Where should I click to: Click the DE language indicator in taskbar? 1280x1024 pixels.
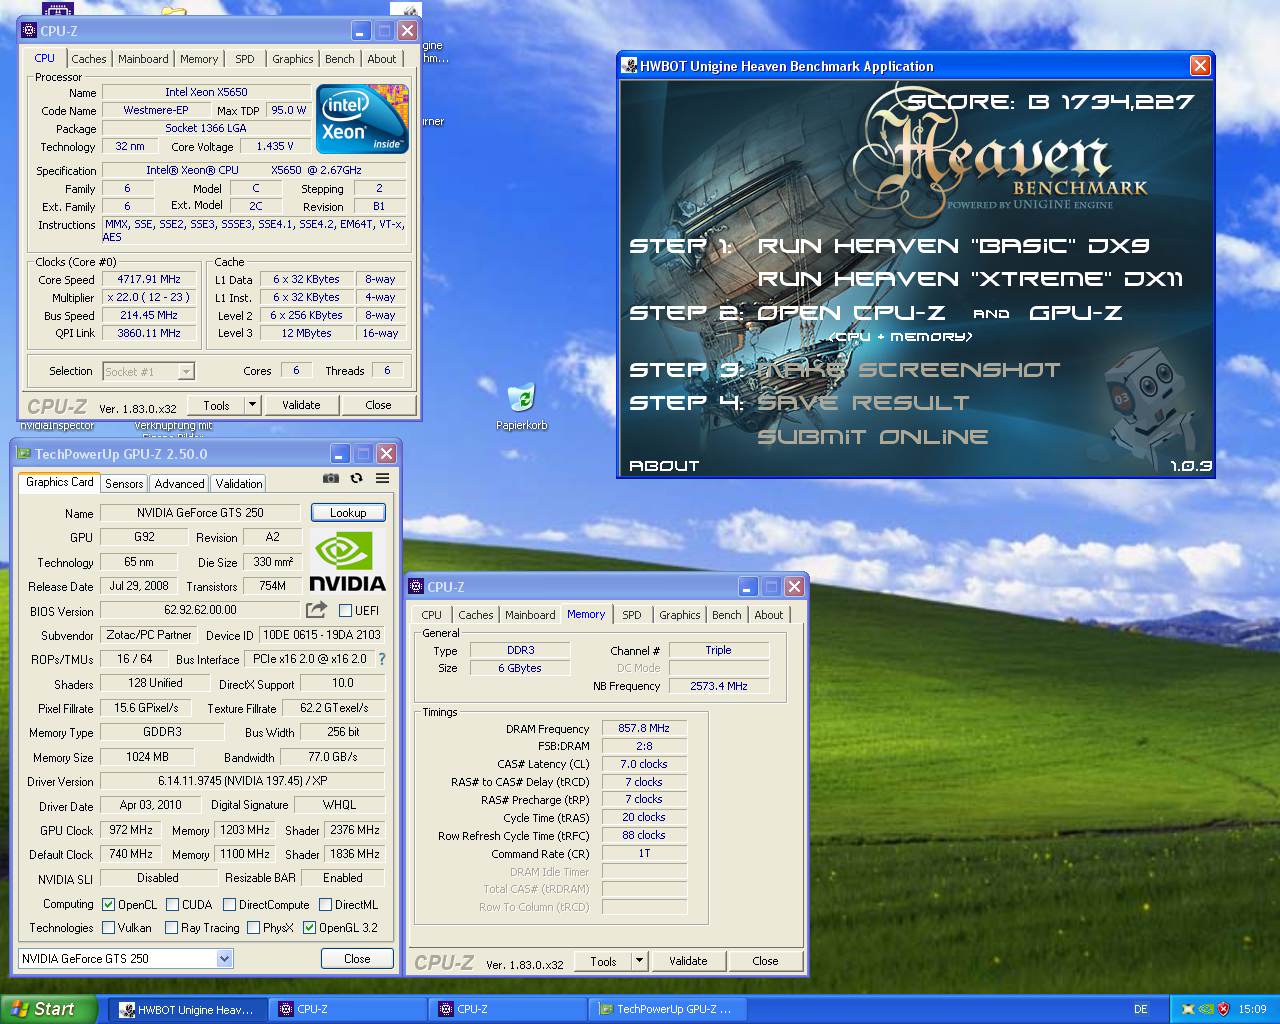[x=1141, y=1009]
